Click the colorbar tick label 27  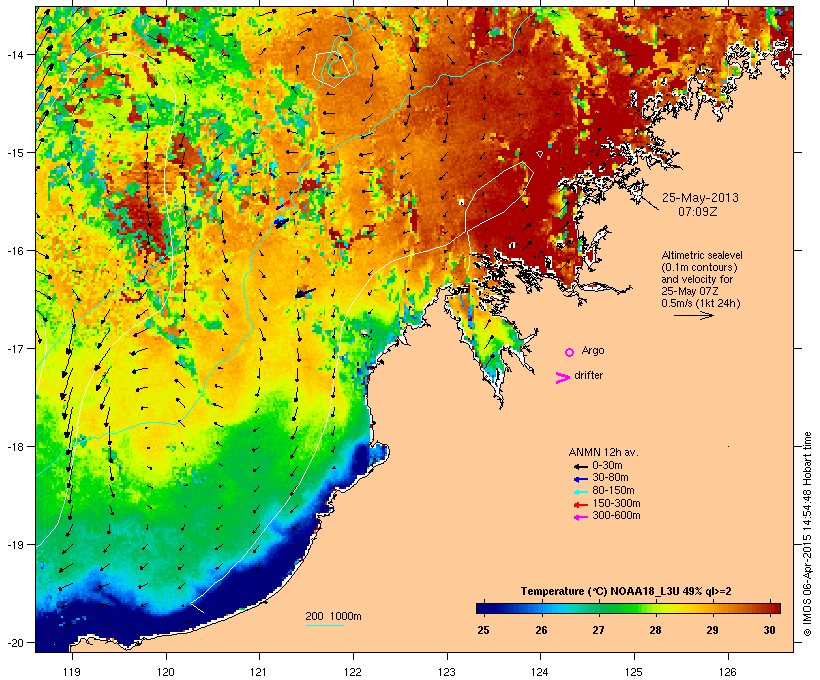pyautogui.click(x=598, y=630)
